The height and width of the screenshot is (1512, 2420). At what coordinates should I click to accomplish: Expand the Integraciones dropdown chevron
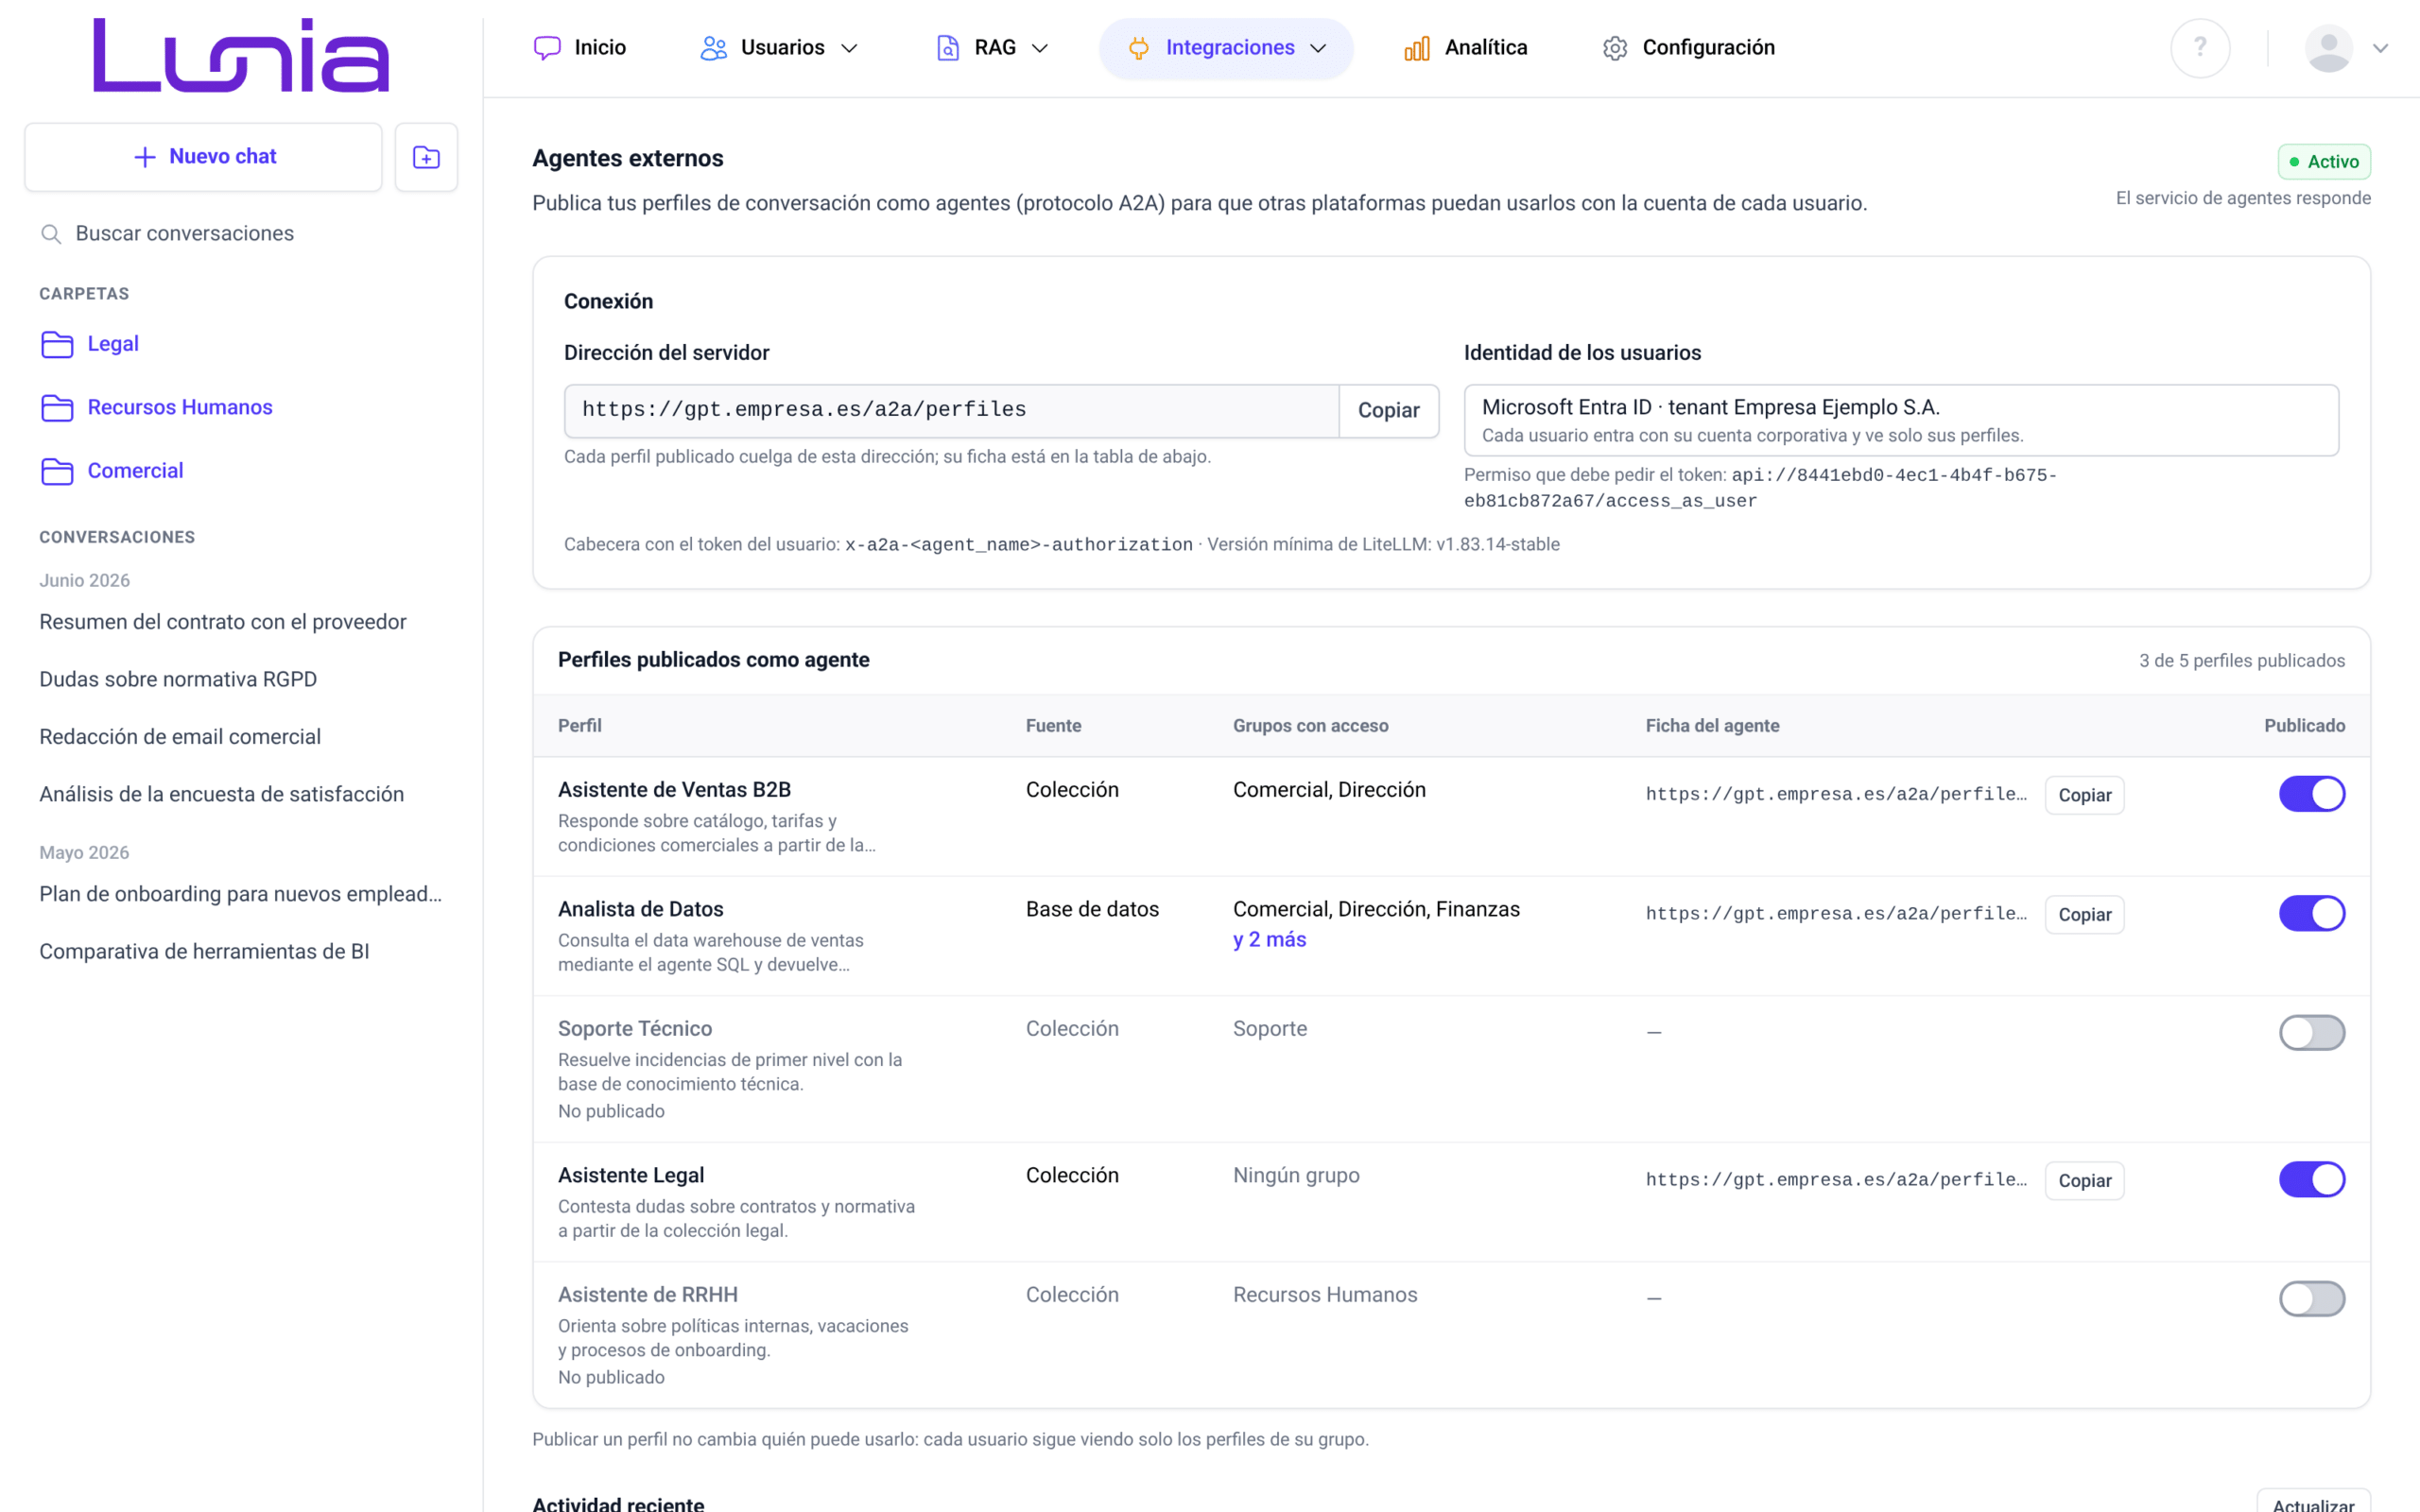tap(1318, 48)
